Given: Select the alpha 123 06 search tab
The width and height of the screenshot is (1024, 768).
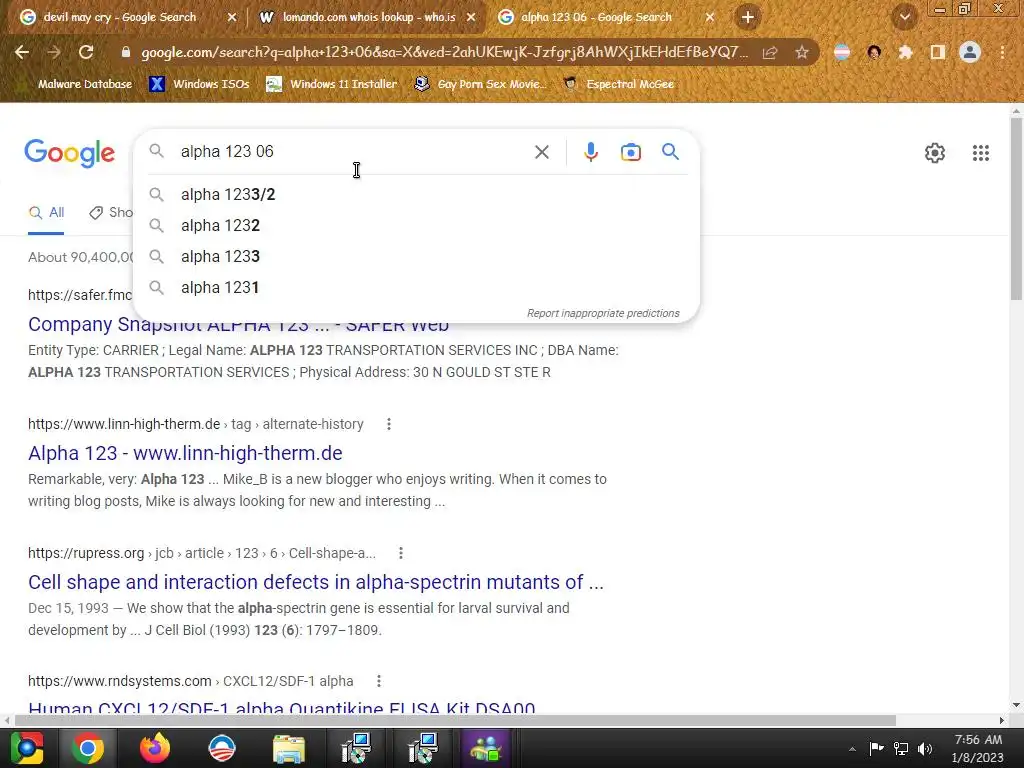Looking at the screenshot, I should pos(596,17).
